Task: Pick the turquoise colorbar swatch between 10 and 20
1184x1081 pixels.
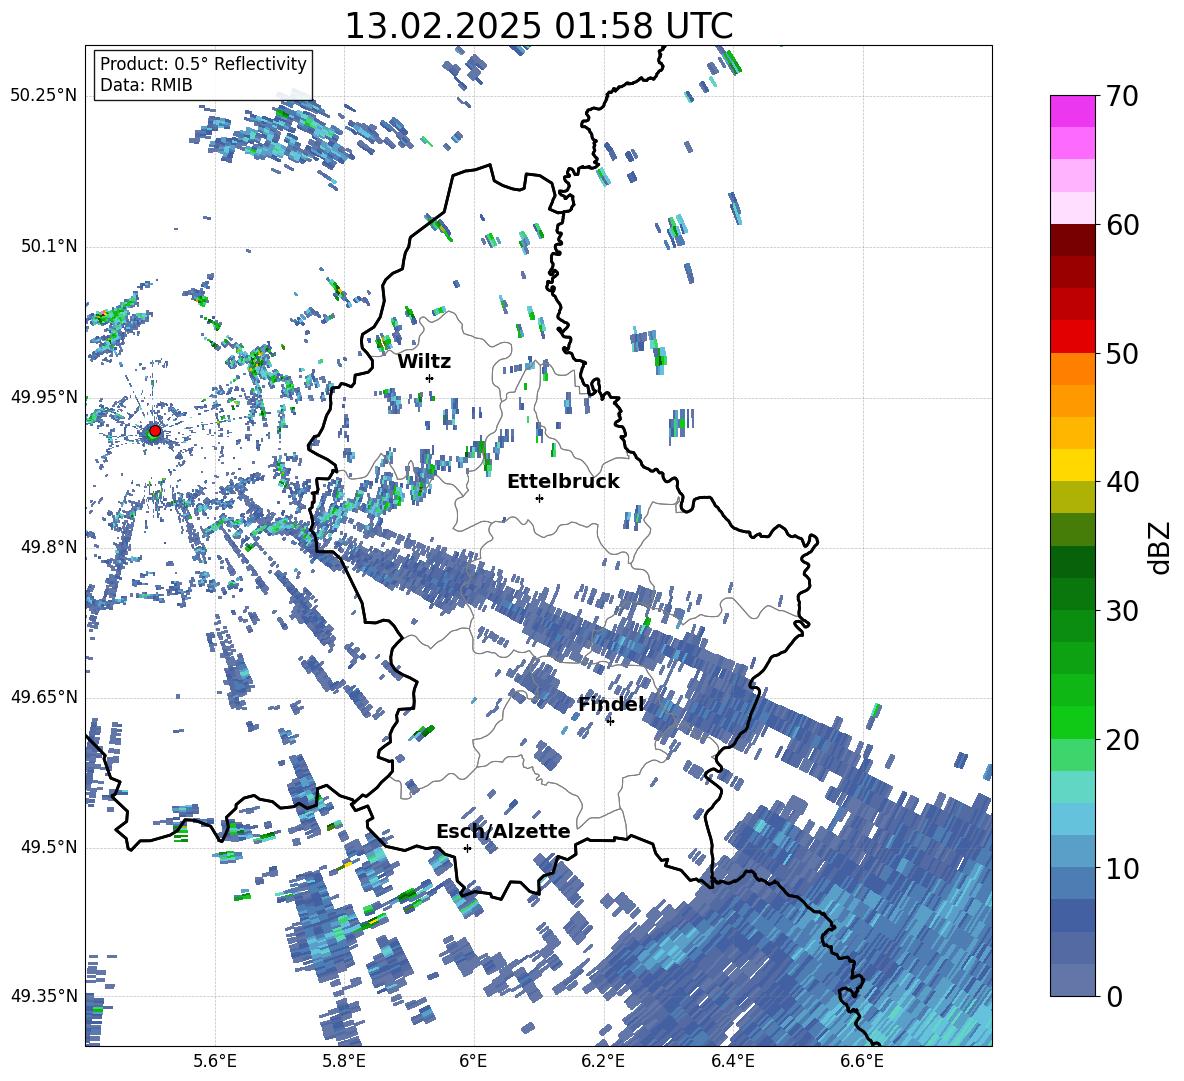Action: (x=1072, y=787)
